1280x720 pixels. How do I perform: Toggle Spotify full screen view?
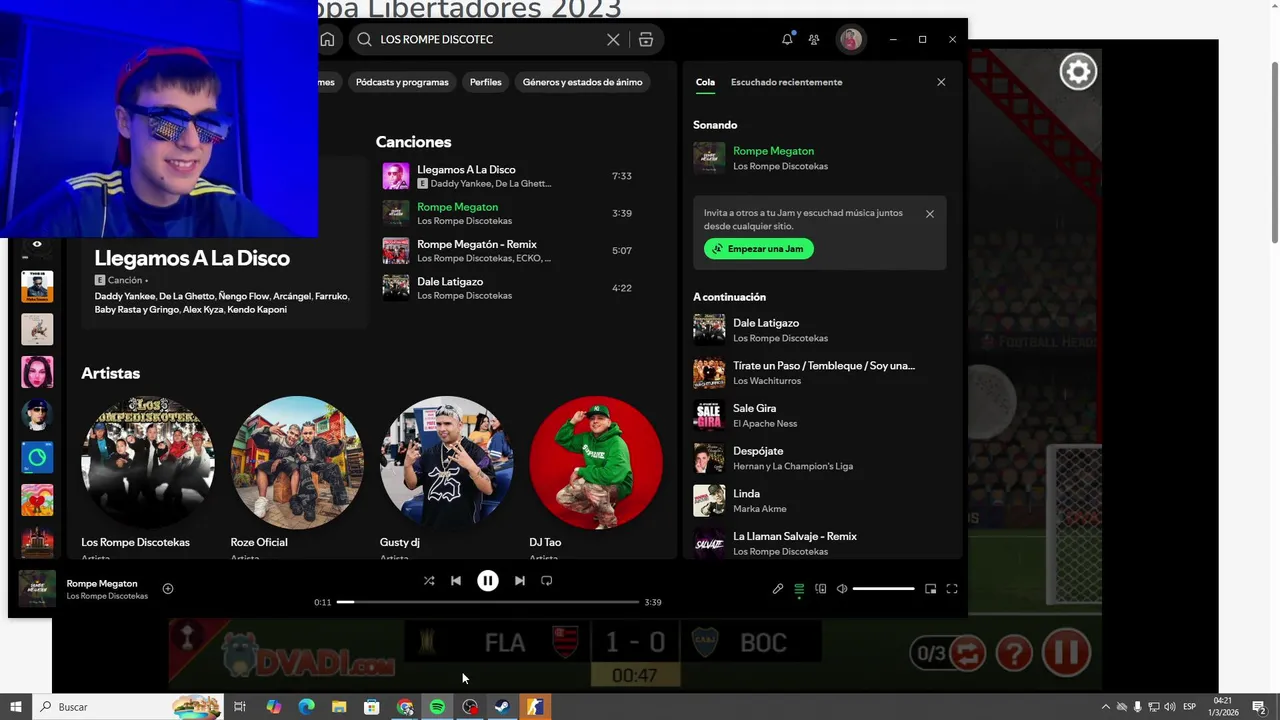(952, 589)
